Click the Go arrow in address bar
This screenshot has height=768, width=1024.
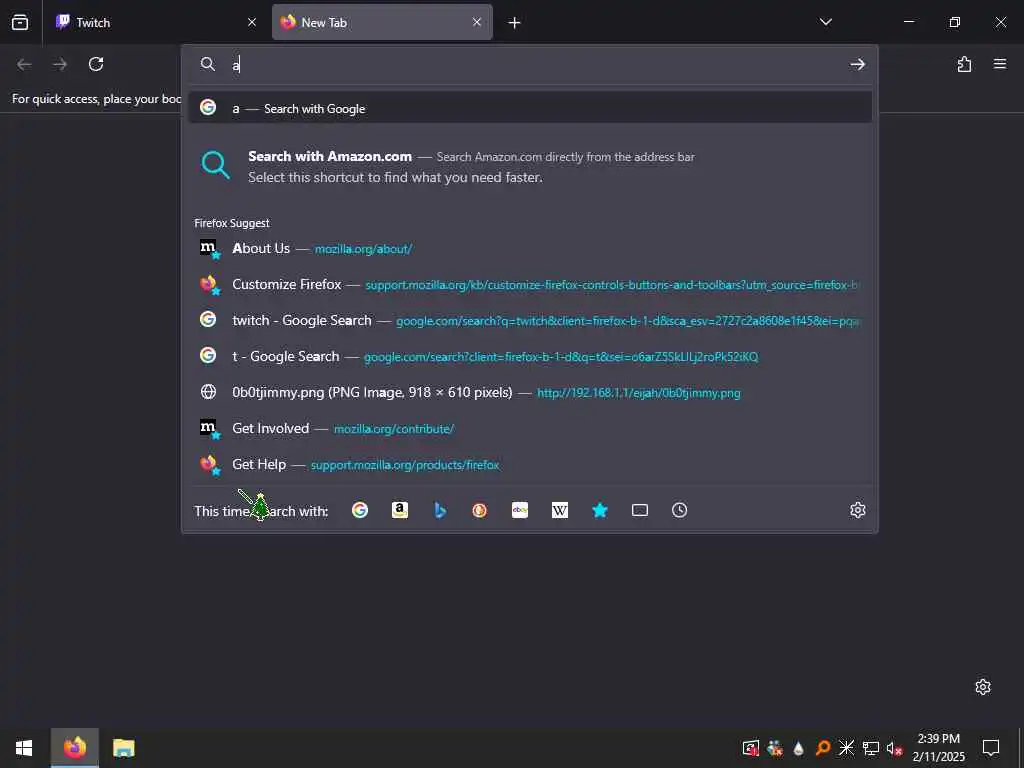(857, 64)
